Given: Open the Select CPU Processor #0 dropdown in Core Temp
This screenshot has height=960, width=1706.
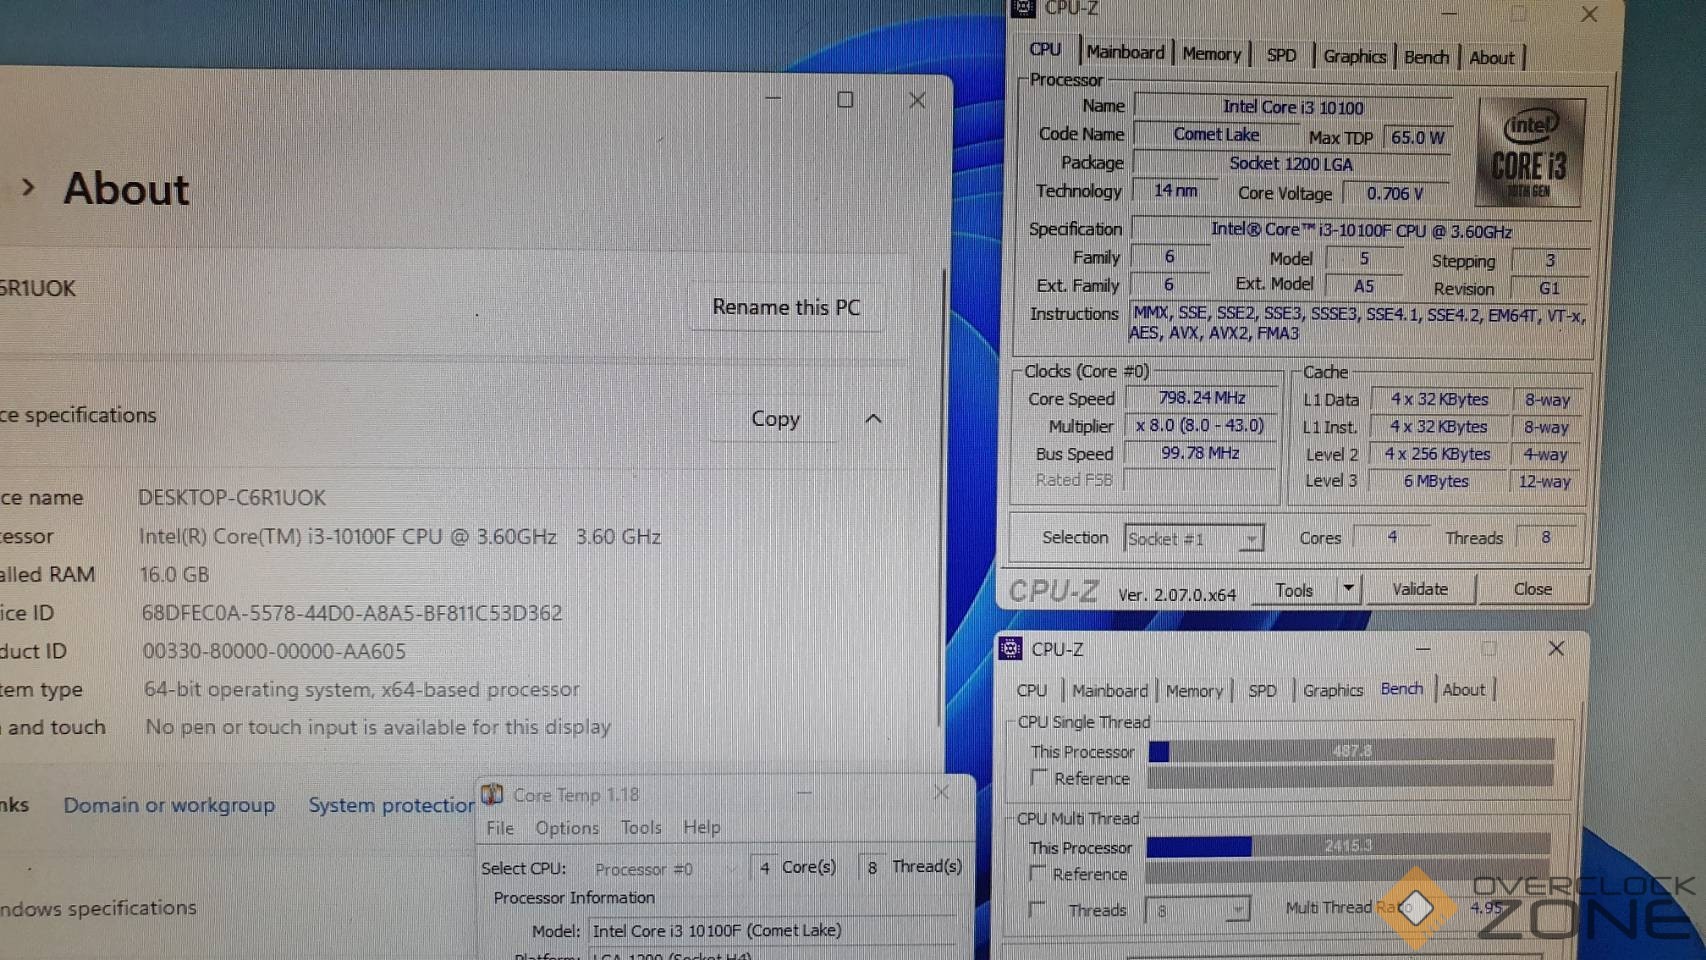Looking at the screenshot, I should (x=664, y=868).
